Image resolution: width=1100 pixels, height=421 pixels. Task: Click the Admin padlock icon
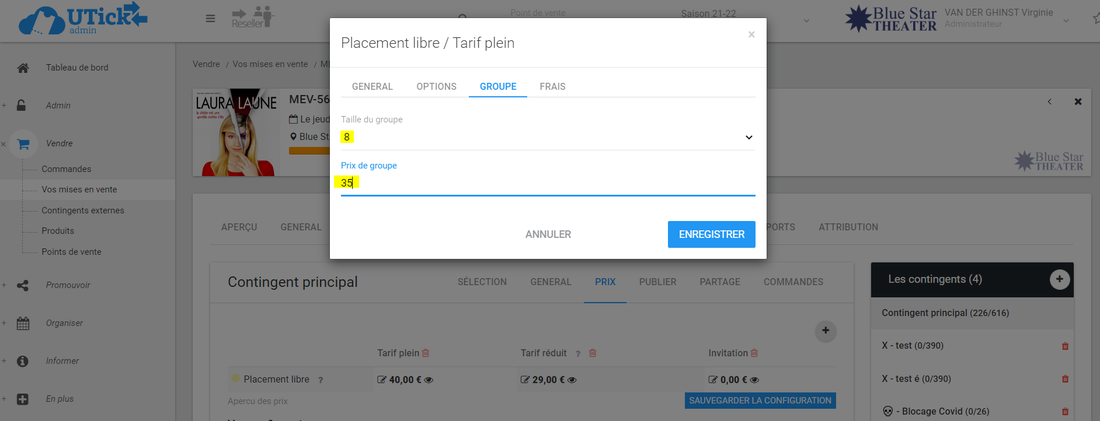pos(23,106)
